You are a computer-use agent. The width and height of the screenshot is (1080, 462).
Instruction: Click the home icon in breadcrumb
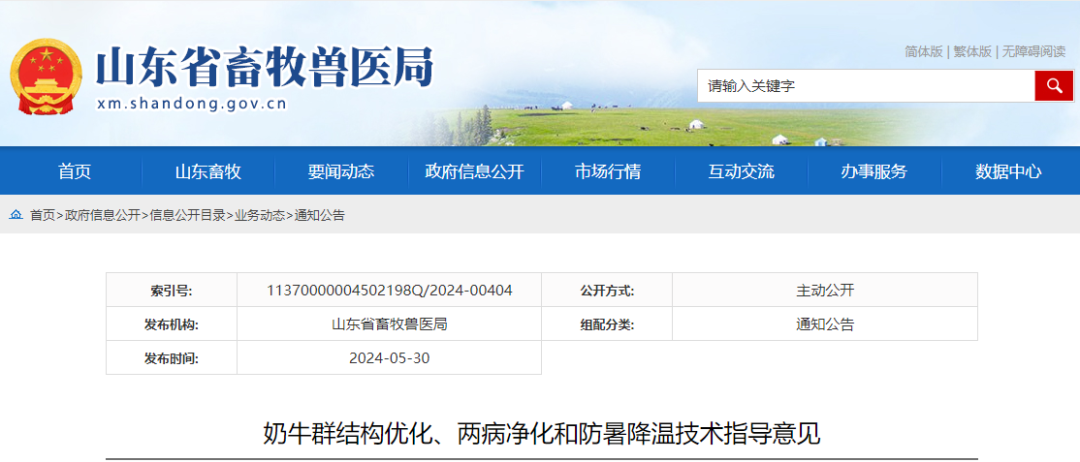tap(17, 215)
